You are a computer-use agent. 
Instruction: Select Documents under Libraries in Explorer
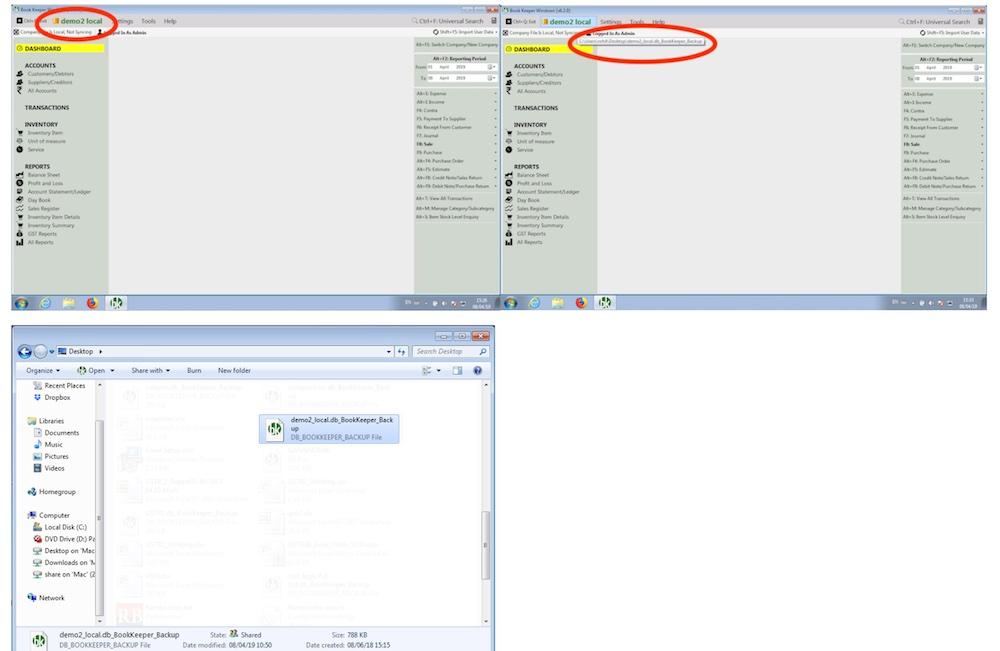point(61,432)
